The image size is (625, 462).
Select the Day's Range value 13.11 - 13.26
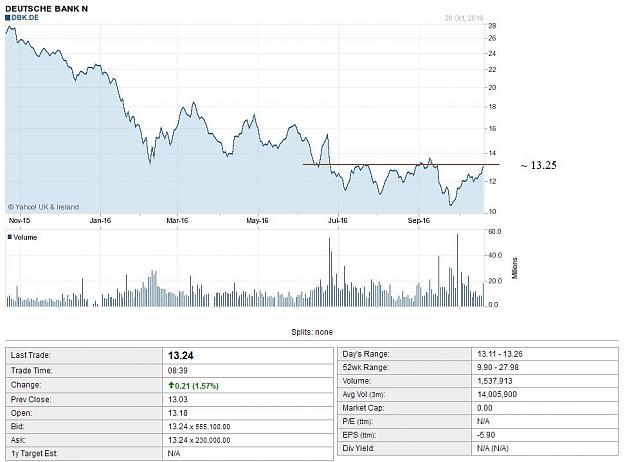[x=499, y=354]
